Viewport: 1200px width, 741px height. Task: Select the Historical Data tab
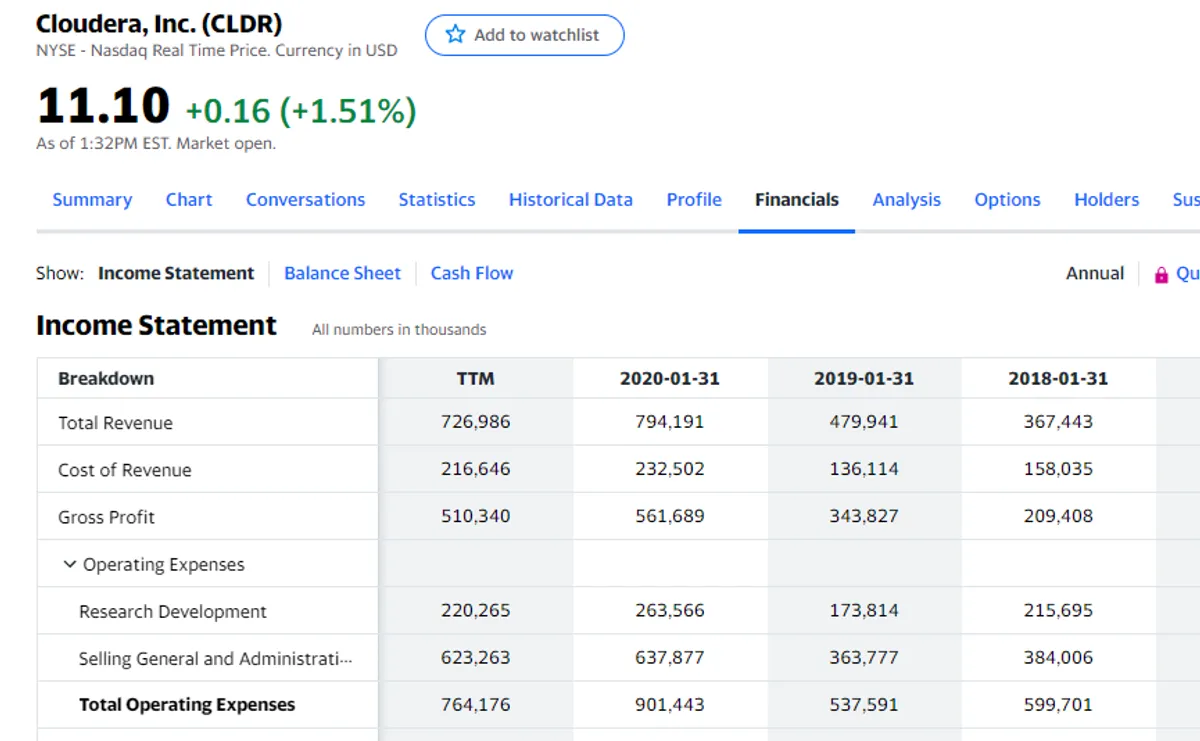(570, 200)
